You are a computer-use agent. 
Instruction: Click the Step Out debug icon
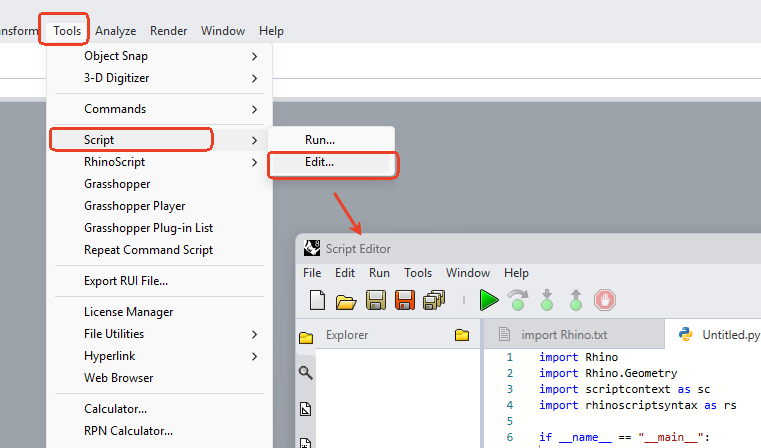click(x=576, y=300)
